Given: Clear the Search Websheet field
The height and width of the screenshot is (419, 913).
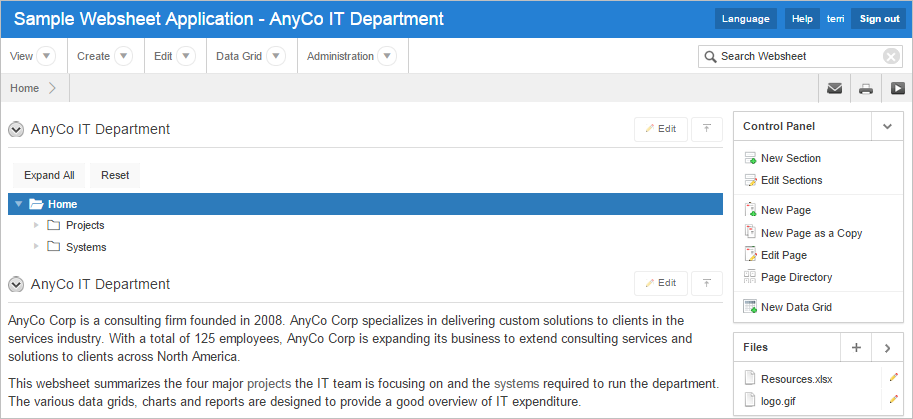Looking at the screenshot, I should [891, 56].
